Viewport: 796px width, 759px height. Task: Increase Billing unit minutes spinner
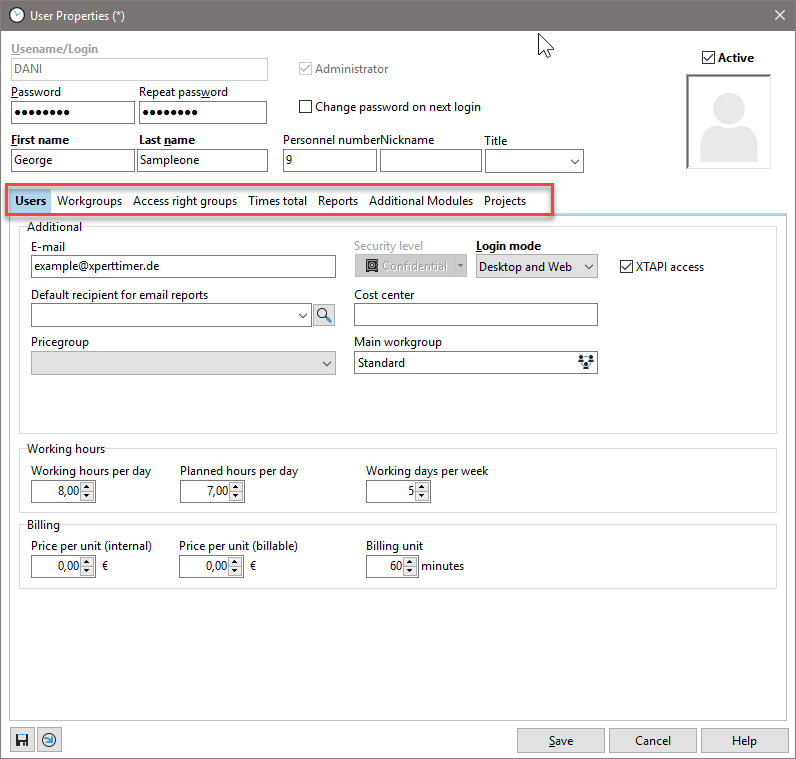point(408,561)
